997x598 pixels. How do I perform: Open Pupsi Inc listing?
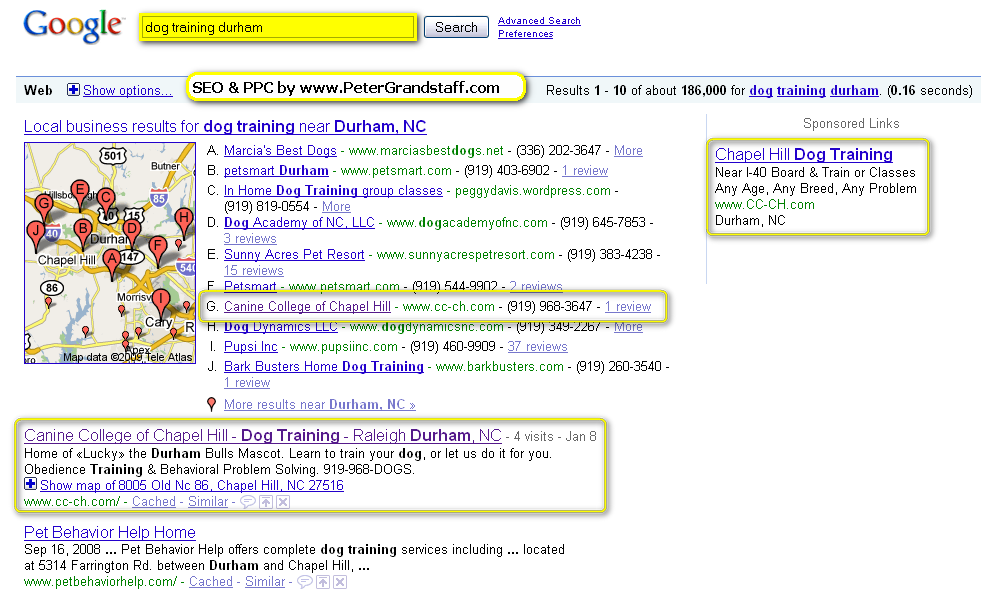click(x=251, y=347)
